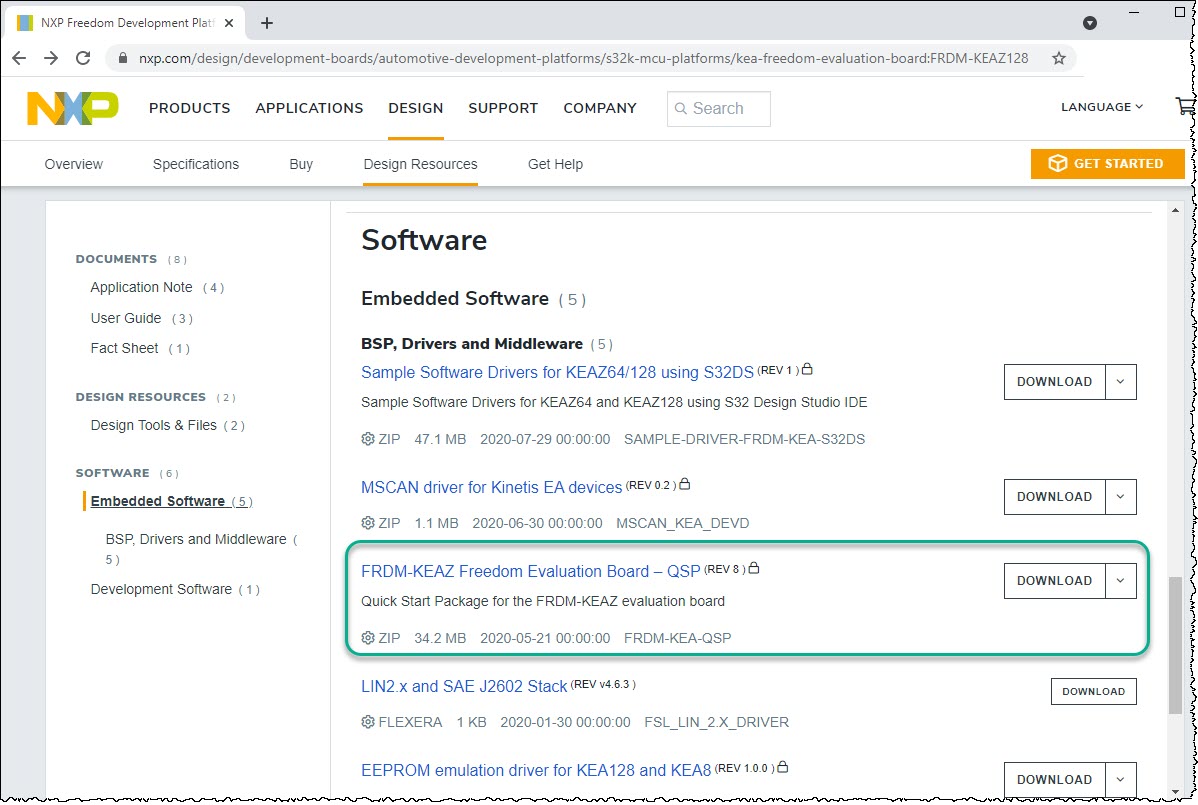Click the lock icon next to FRDM-KEAZ QSP
Image resolution: width=1198 pixels, height=805 pixels.
coord(753,567)
